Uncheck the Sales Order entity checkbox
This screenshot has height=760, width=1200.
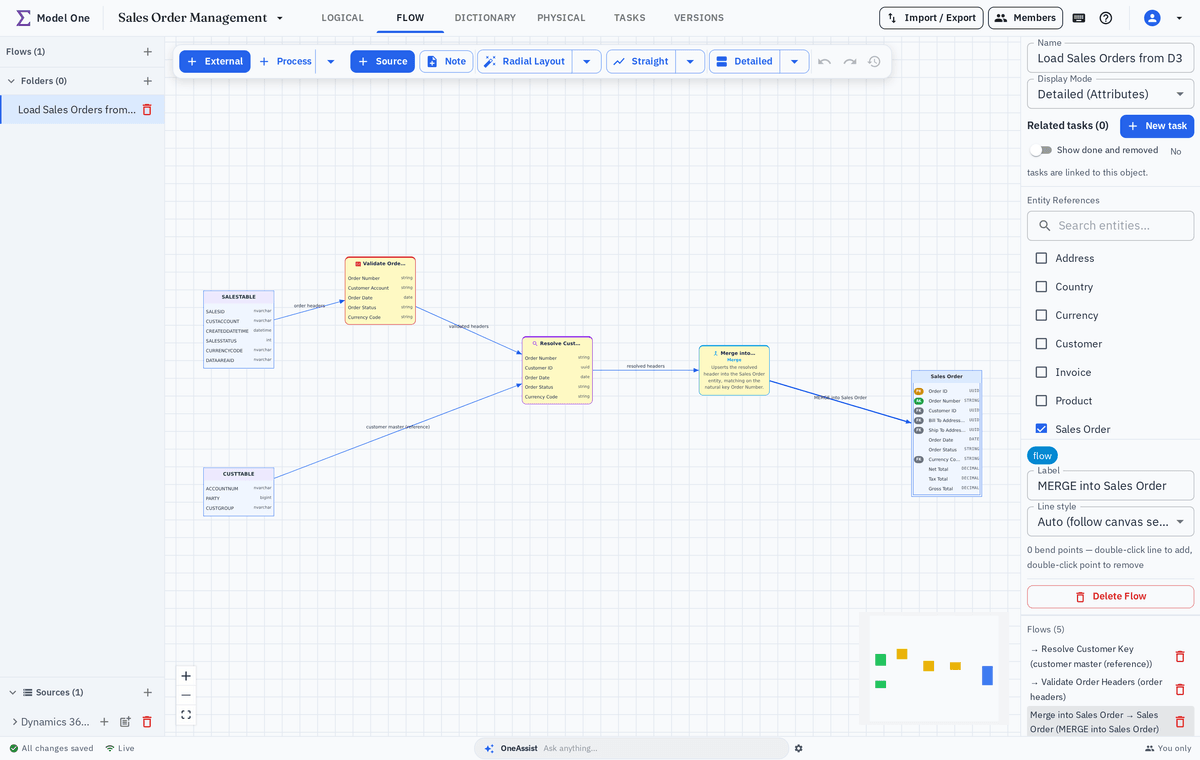[1041, 429]
